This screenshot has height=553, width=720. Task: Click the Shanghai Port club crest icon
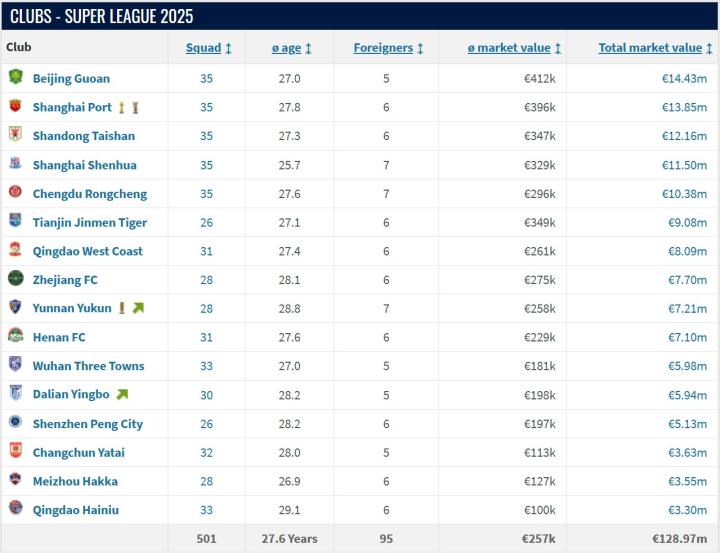pyautogui.click(x=16, y=106)
